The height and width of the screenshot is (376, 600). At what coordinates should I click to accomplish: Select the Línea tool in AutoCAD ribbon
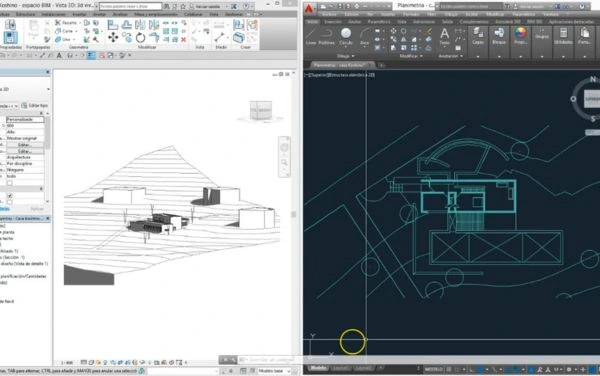point(311,37)
